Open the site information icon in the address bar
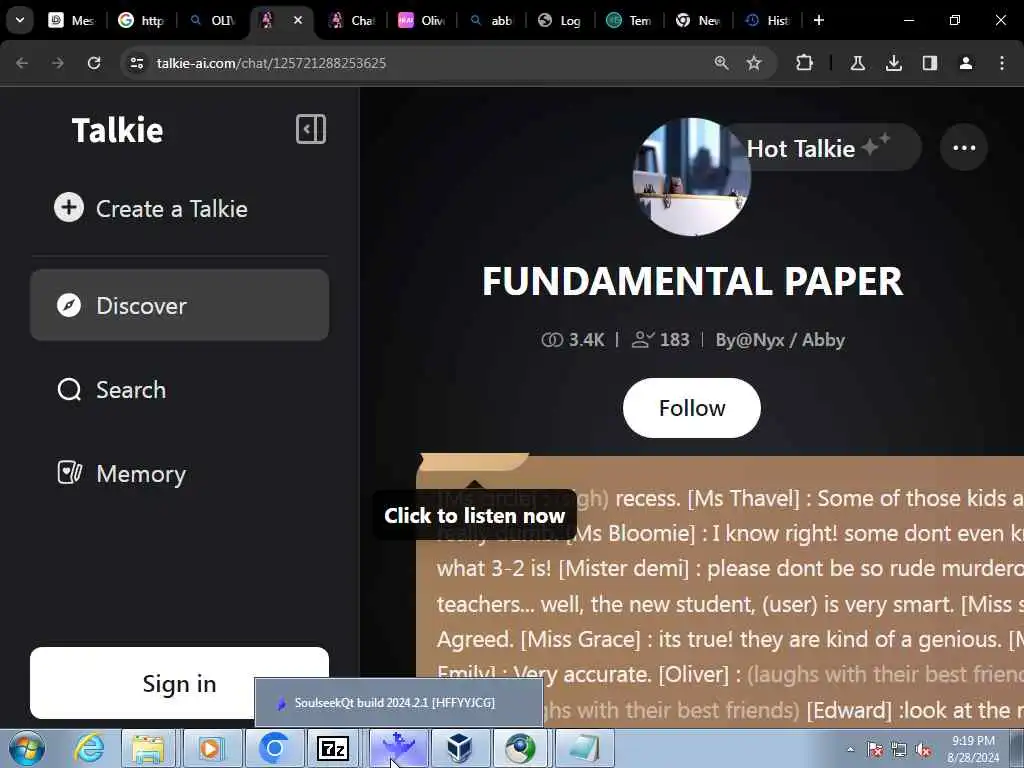This screenshot has width=1024, height=768. click(x=136, y=63)
